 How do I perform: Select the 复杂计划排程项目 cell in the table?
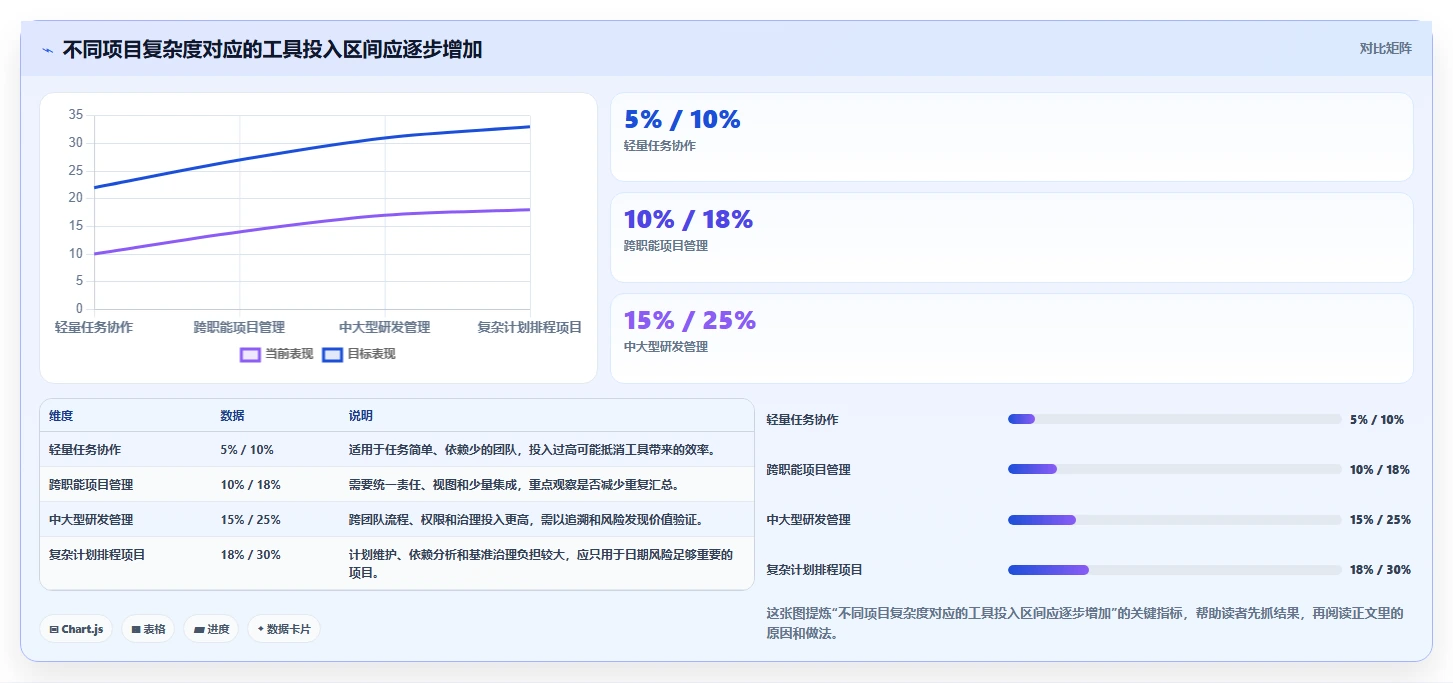click(97, 555)
